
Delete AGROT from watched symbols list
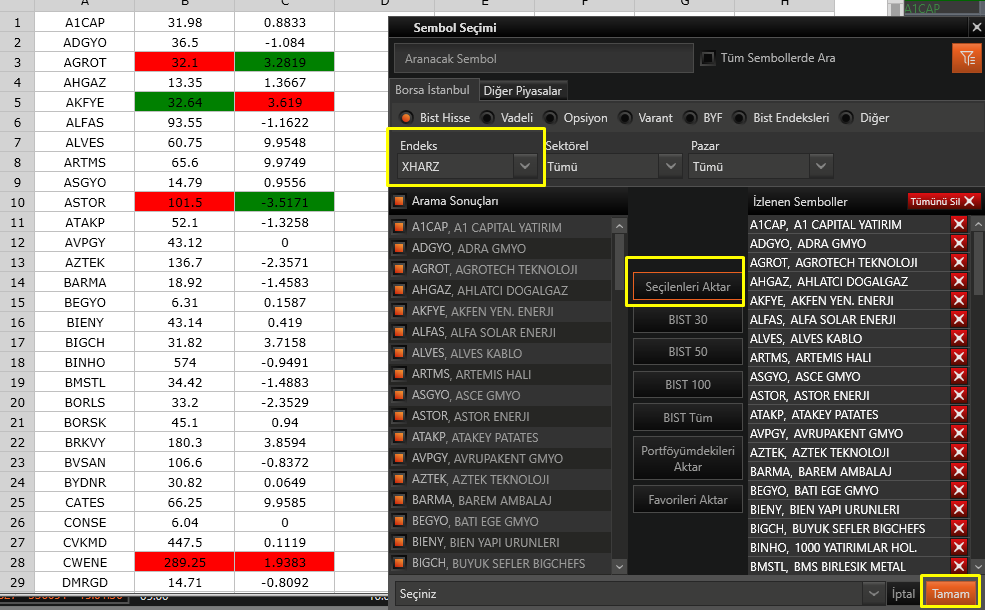959,263
